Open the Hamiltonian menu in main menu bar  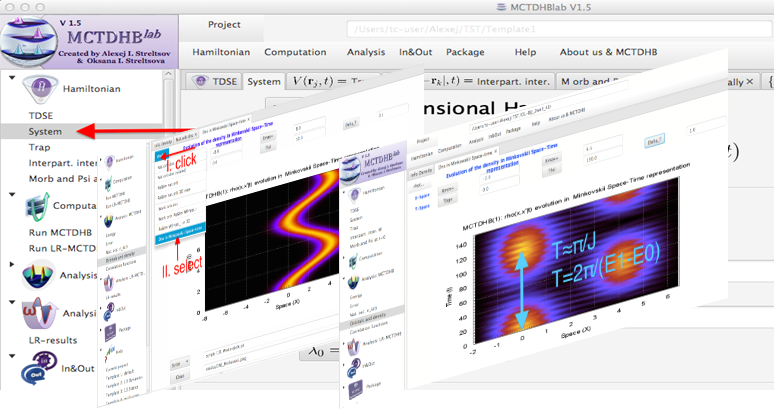click(x=221, y=52)
